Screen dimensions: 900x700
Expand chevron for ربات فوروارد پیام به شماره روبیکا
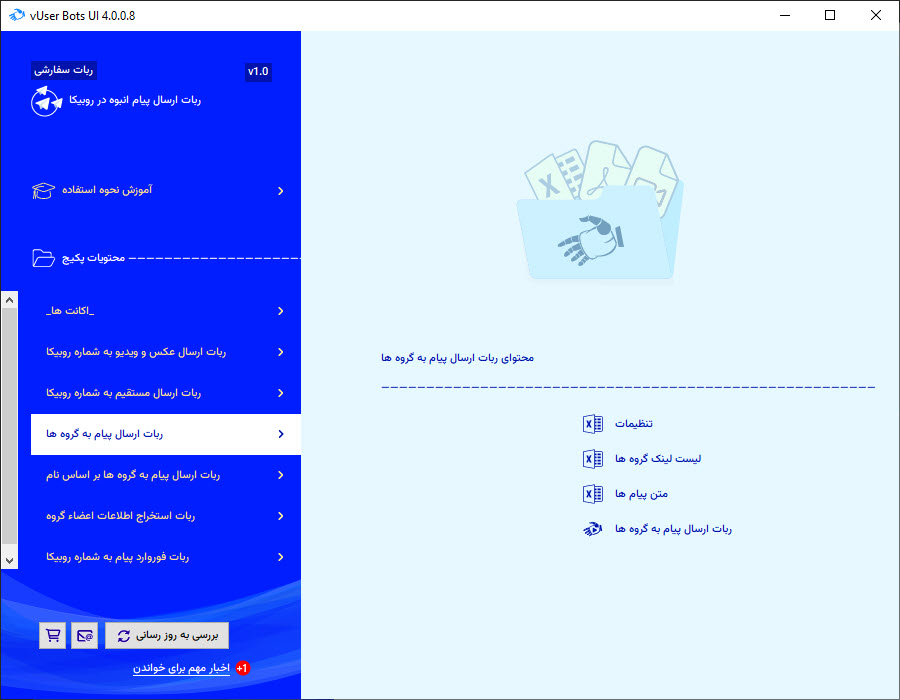(281, 557)
